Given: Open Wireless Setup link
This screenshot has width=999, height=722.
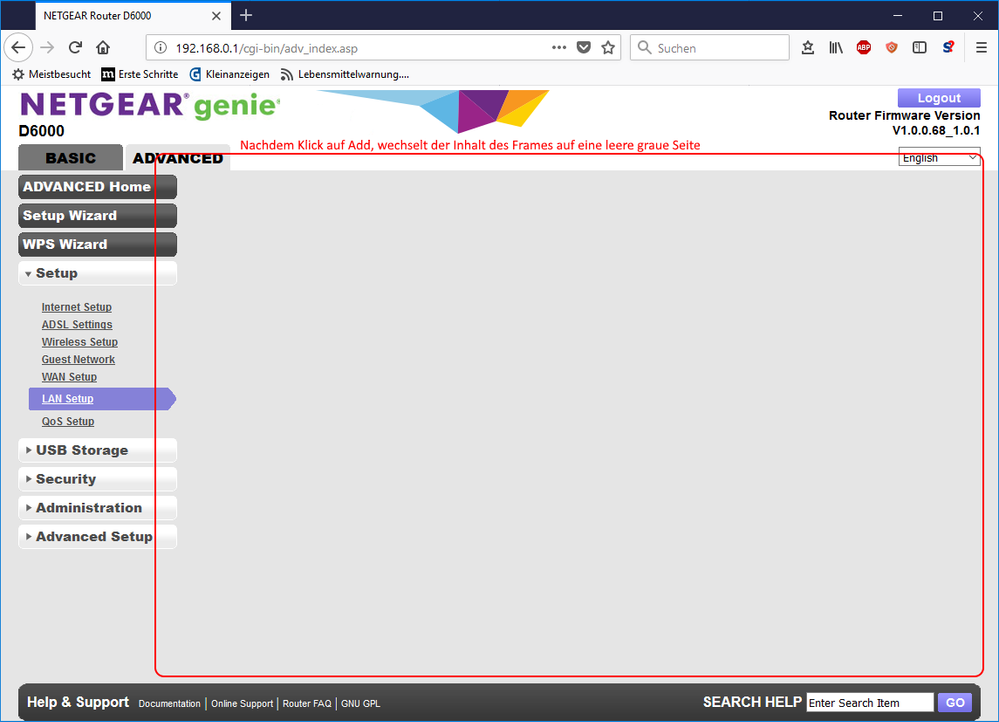Looking at the screenshot, I should pyautogui.click(x=80, y=342).
